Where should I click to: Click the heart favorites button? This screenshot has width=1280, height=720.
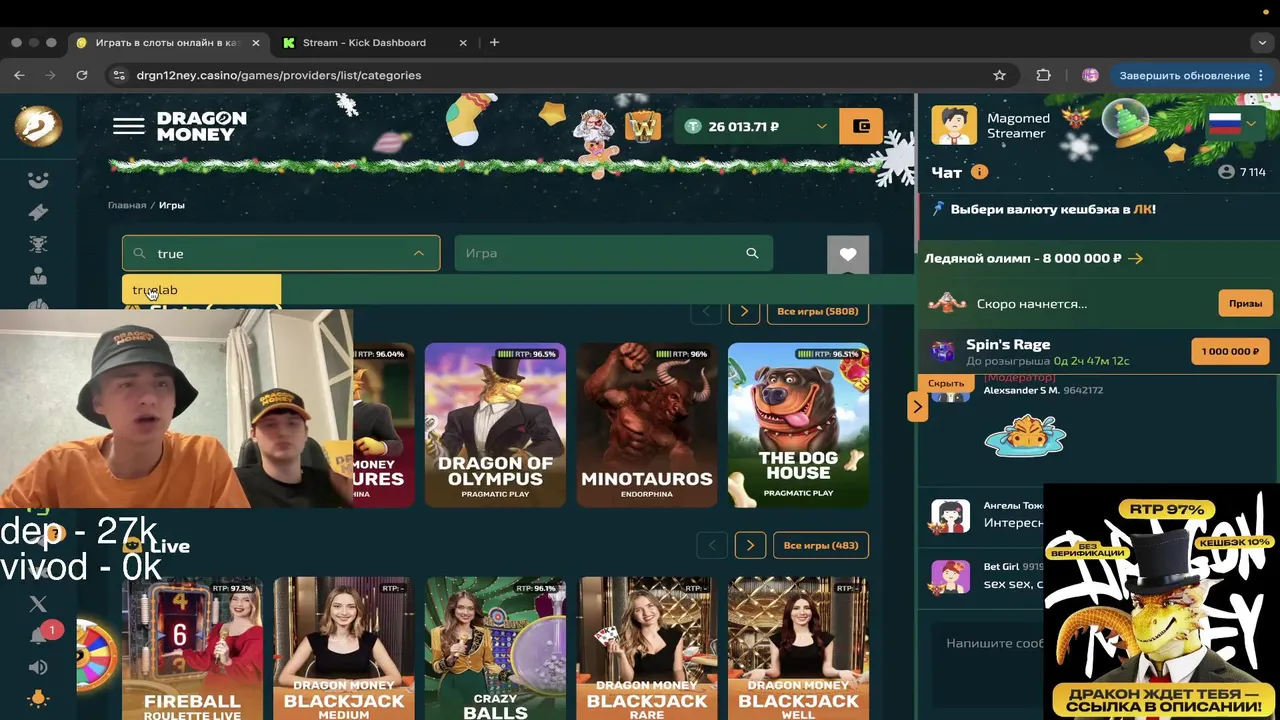point(848,254)
